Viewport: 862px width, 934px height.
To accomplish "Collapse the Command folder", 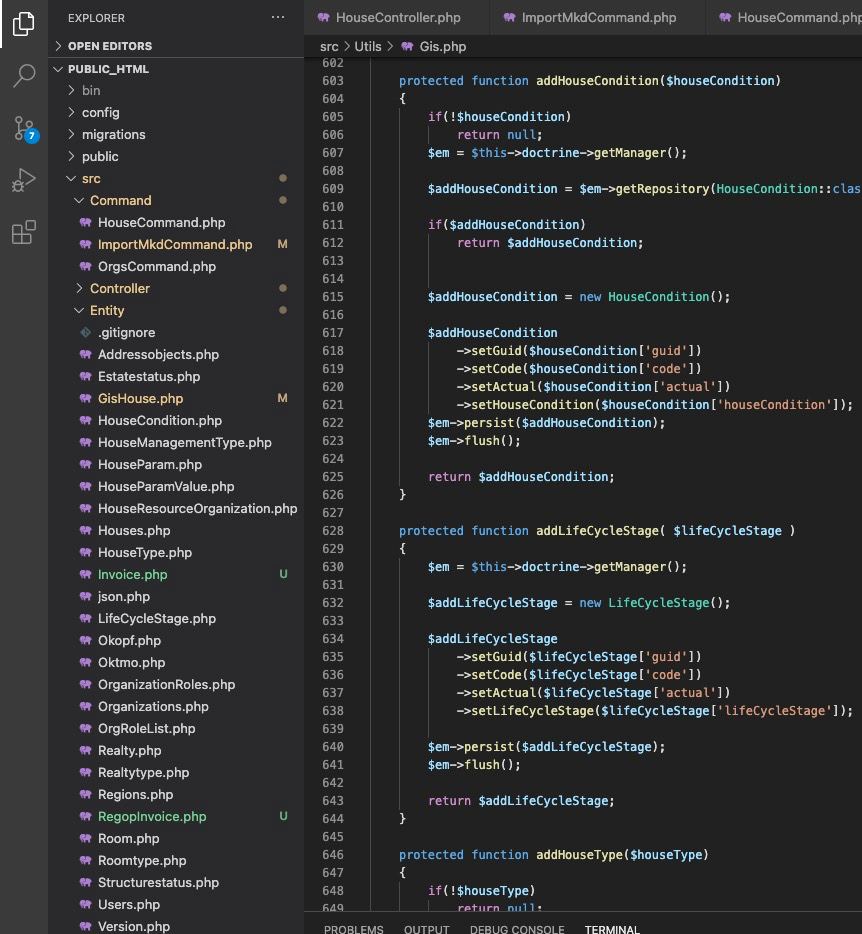I will 176,201.
